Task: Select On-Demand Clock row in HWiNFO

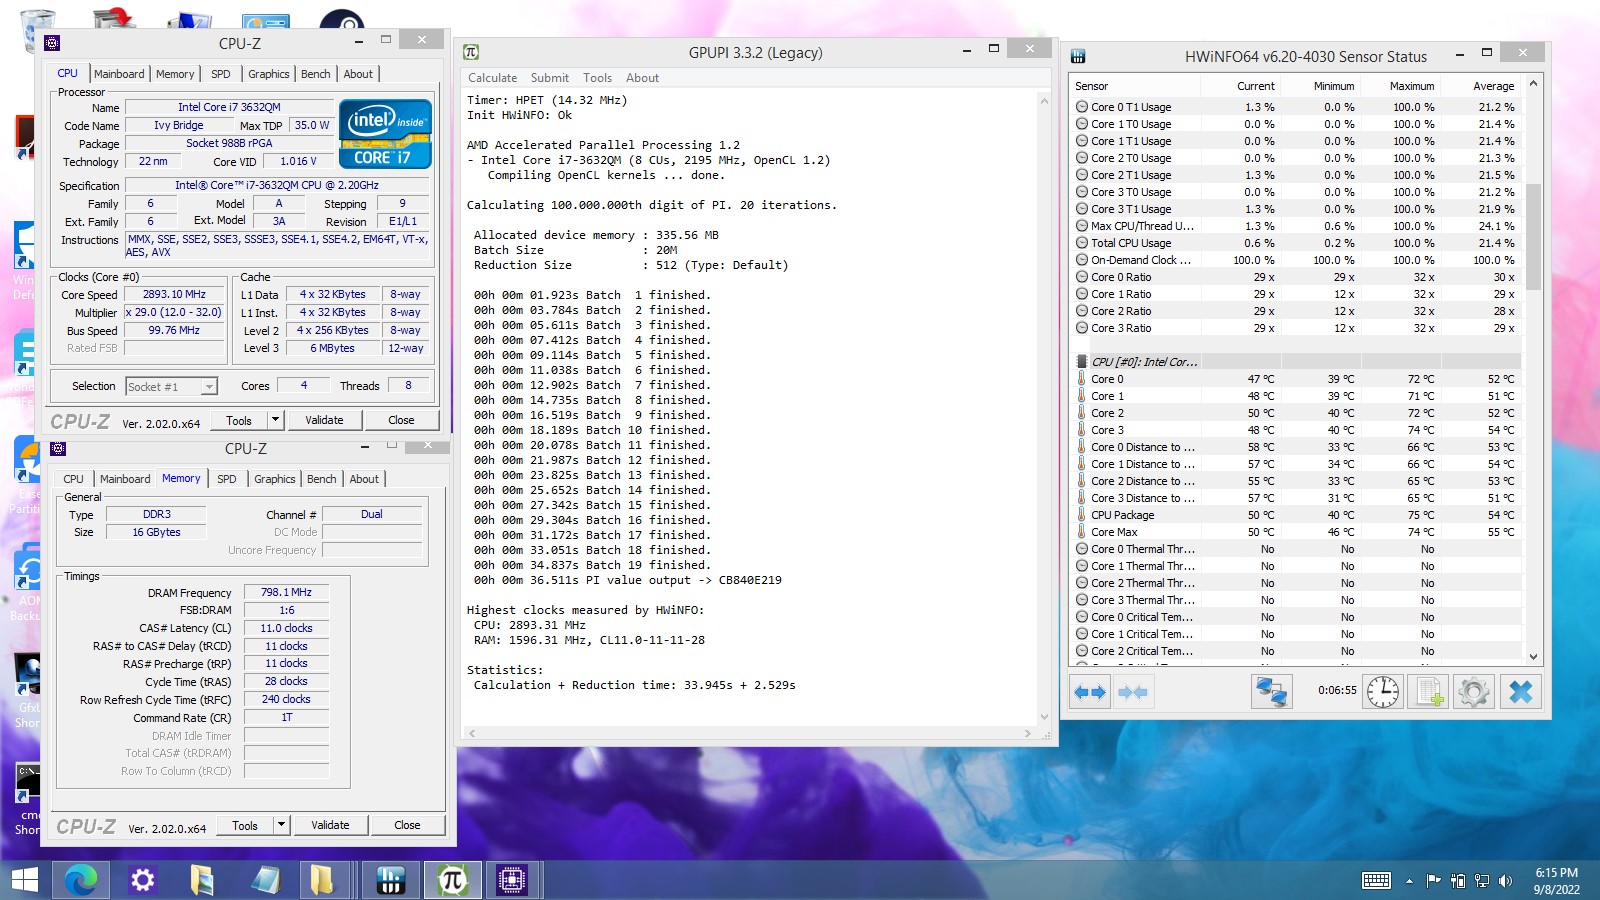Action: coord(1297,260)
